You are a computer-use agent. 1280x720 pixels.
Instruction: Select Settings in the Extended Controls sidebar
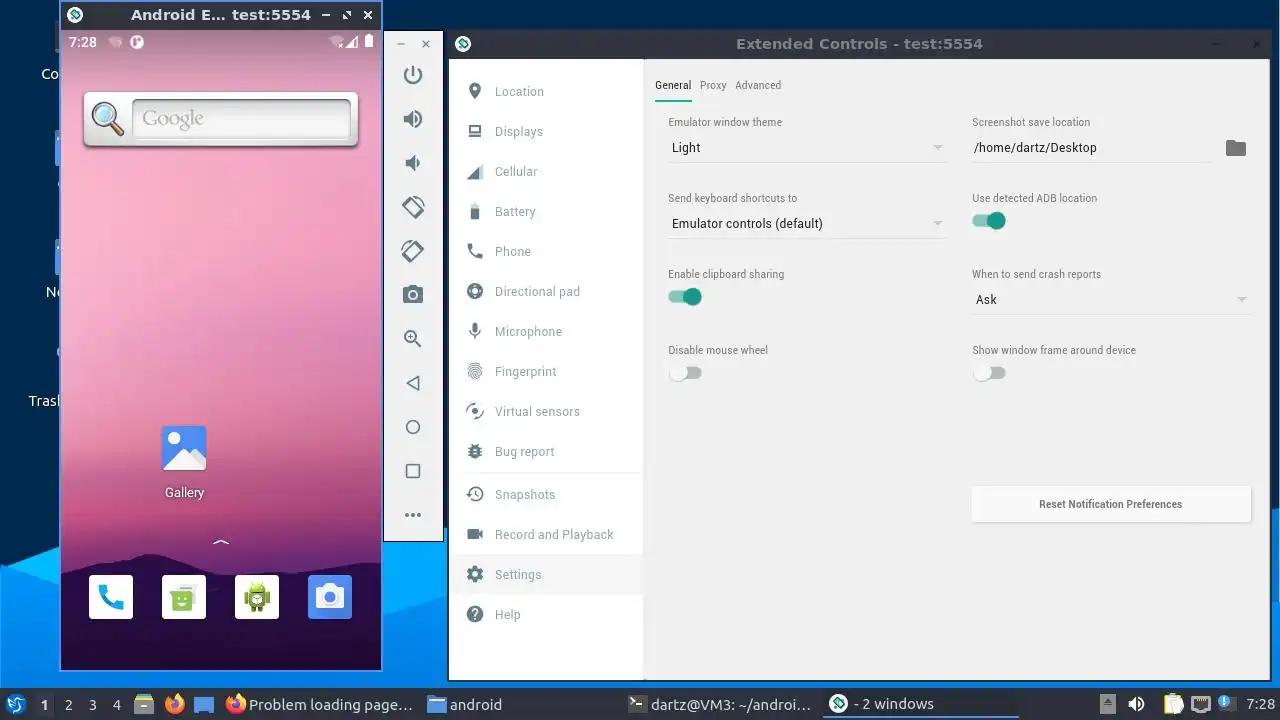pos(544,575)
